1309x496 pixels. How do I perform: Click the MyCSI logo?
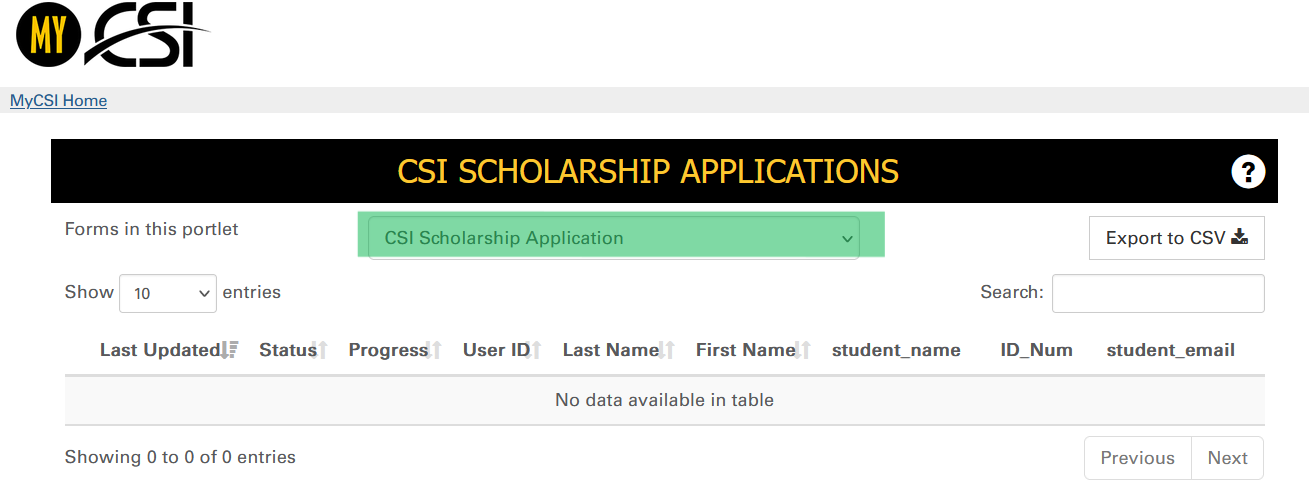112,35
